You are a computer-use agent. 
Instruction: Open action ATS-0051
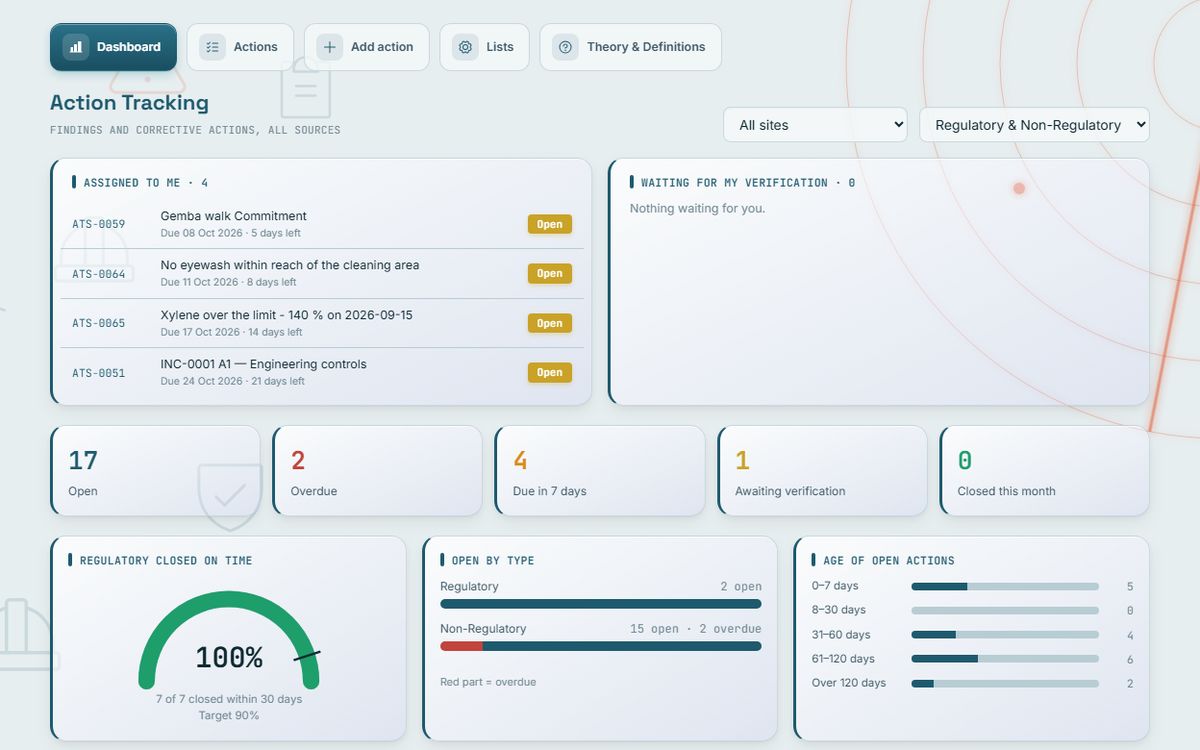pyautogui.click(x=322, y=372)
